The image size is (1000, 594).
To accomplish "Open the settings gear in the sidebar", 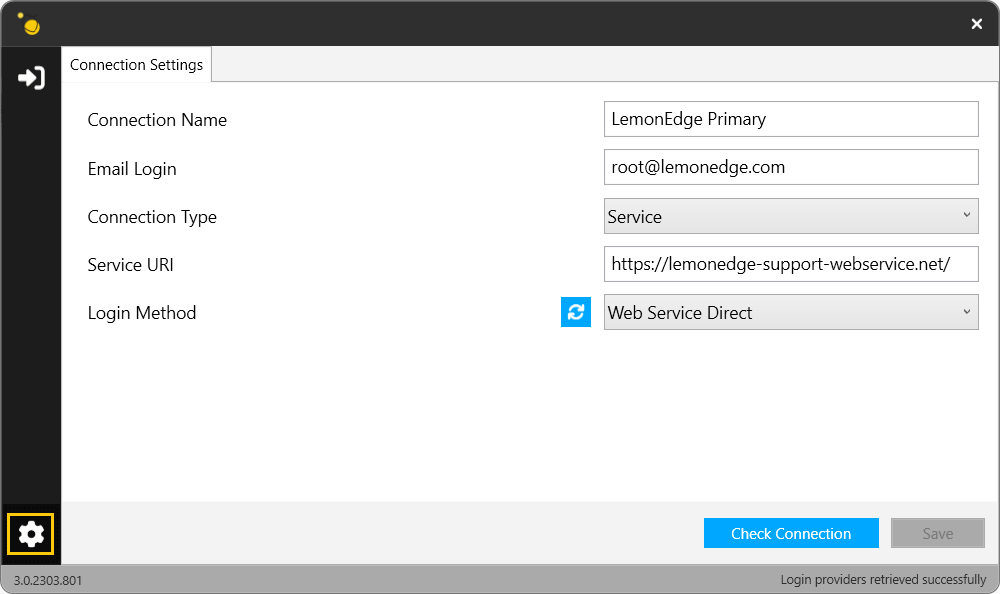I will (x=31, y=534).
